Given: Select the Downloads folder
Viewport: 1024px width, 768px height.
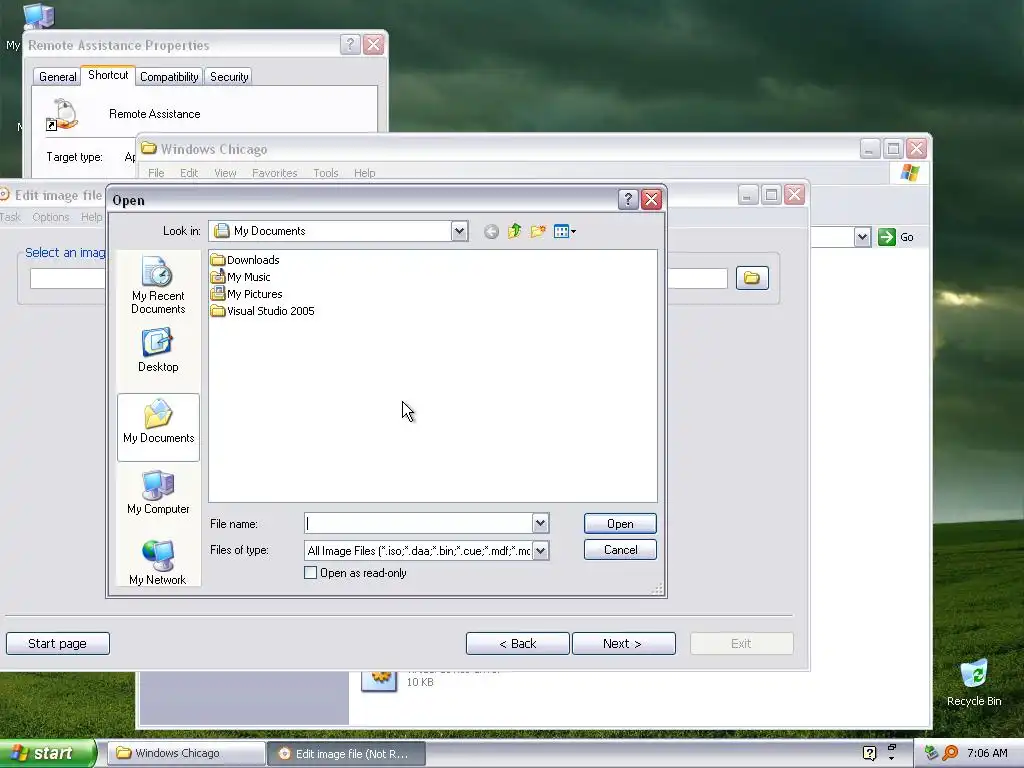Looking at the screenshot, I should point(246,260).
